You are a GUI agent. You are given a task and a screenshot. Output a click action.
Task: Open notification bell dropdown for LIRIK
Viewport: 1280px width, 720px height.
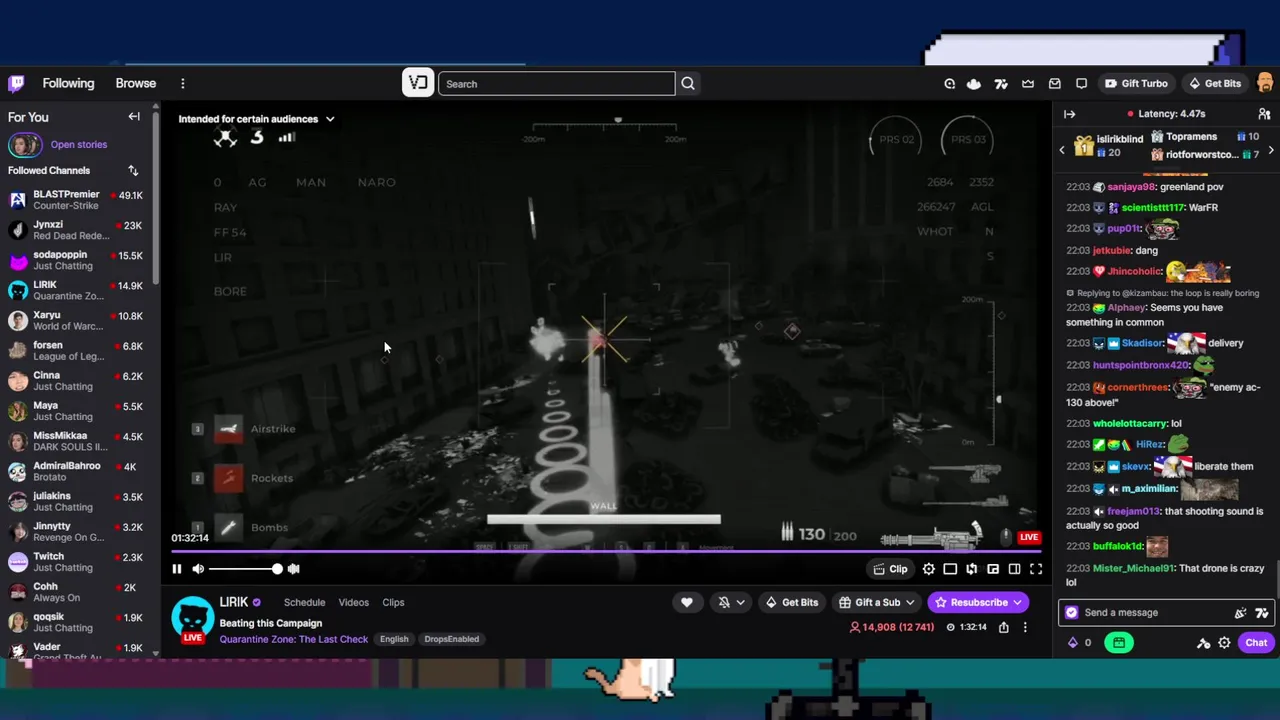(x=732, y=602)
